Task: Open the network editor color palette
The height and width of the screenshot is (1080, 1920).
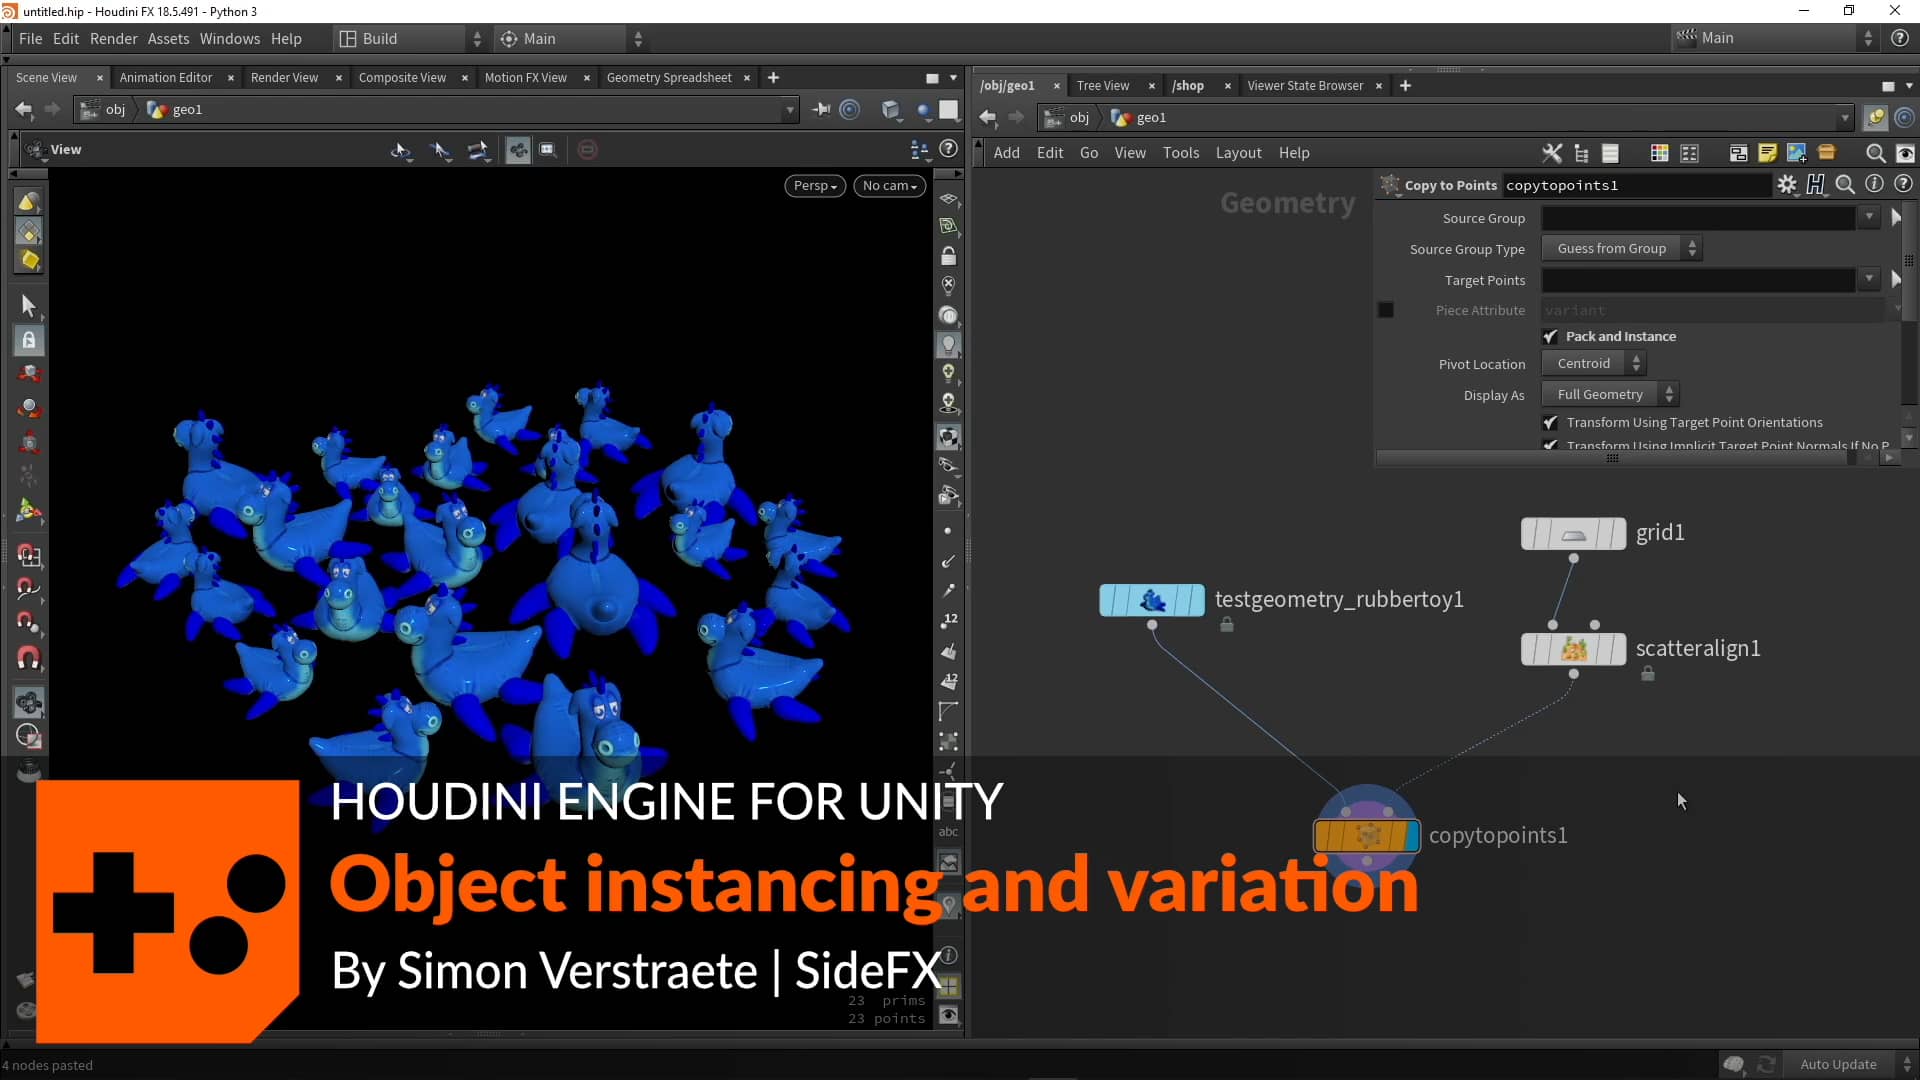Action: coord(1658,153)
